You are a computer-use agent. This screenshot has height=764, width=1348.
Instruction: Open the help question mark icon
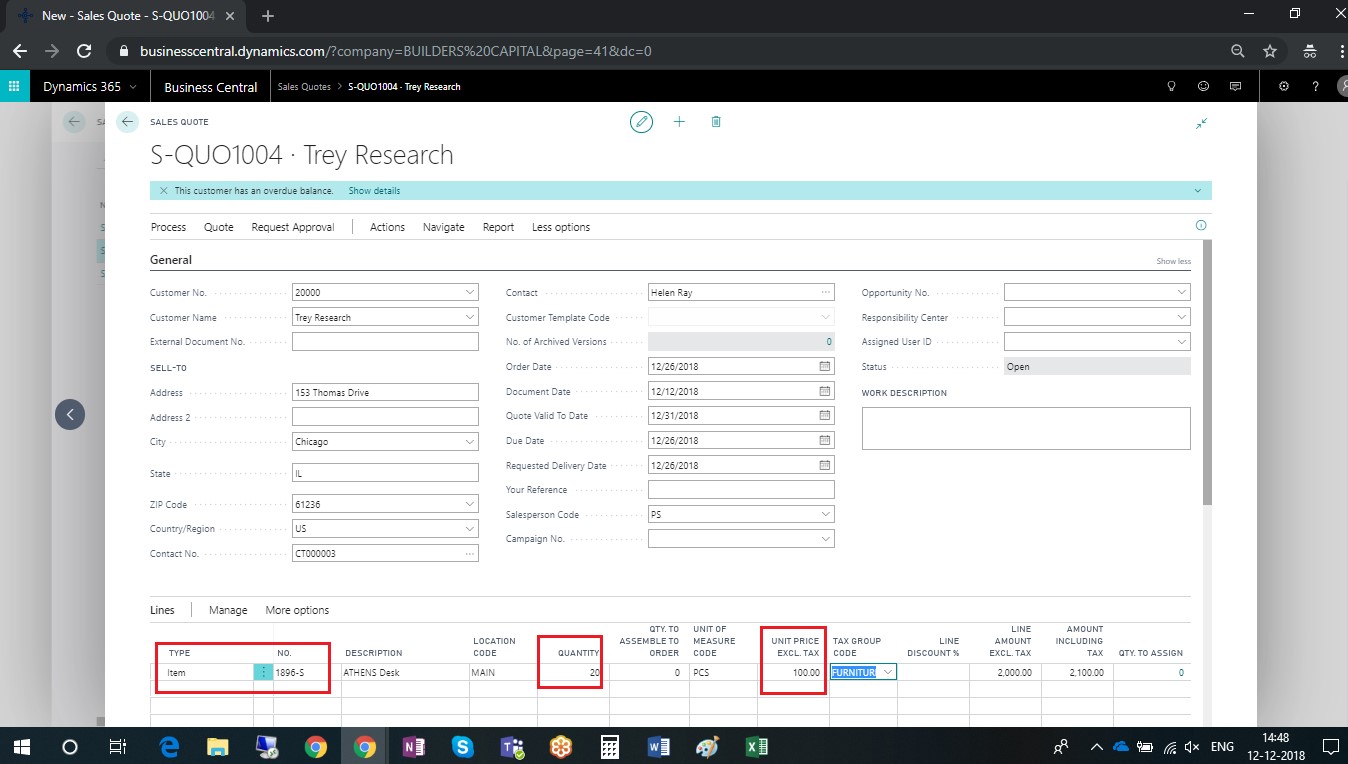coord(1316,87)
